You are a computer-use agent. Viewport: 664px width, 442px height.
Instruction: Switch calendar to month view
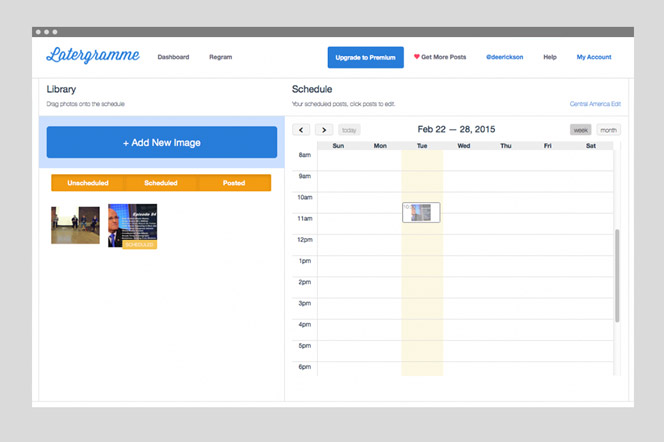[608, 130]
